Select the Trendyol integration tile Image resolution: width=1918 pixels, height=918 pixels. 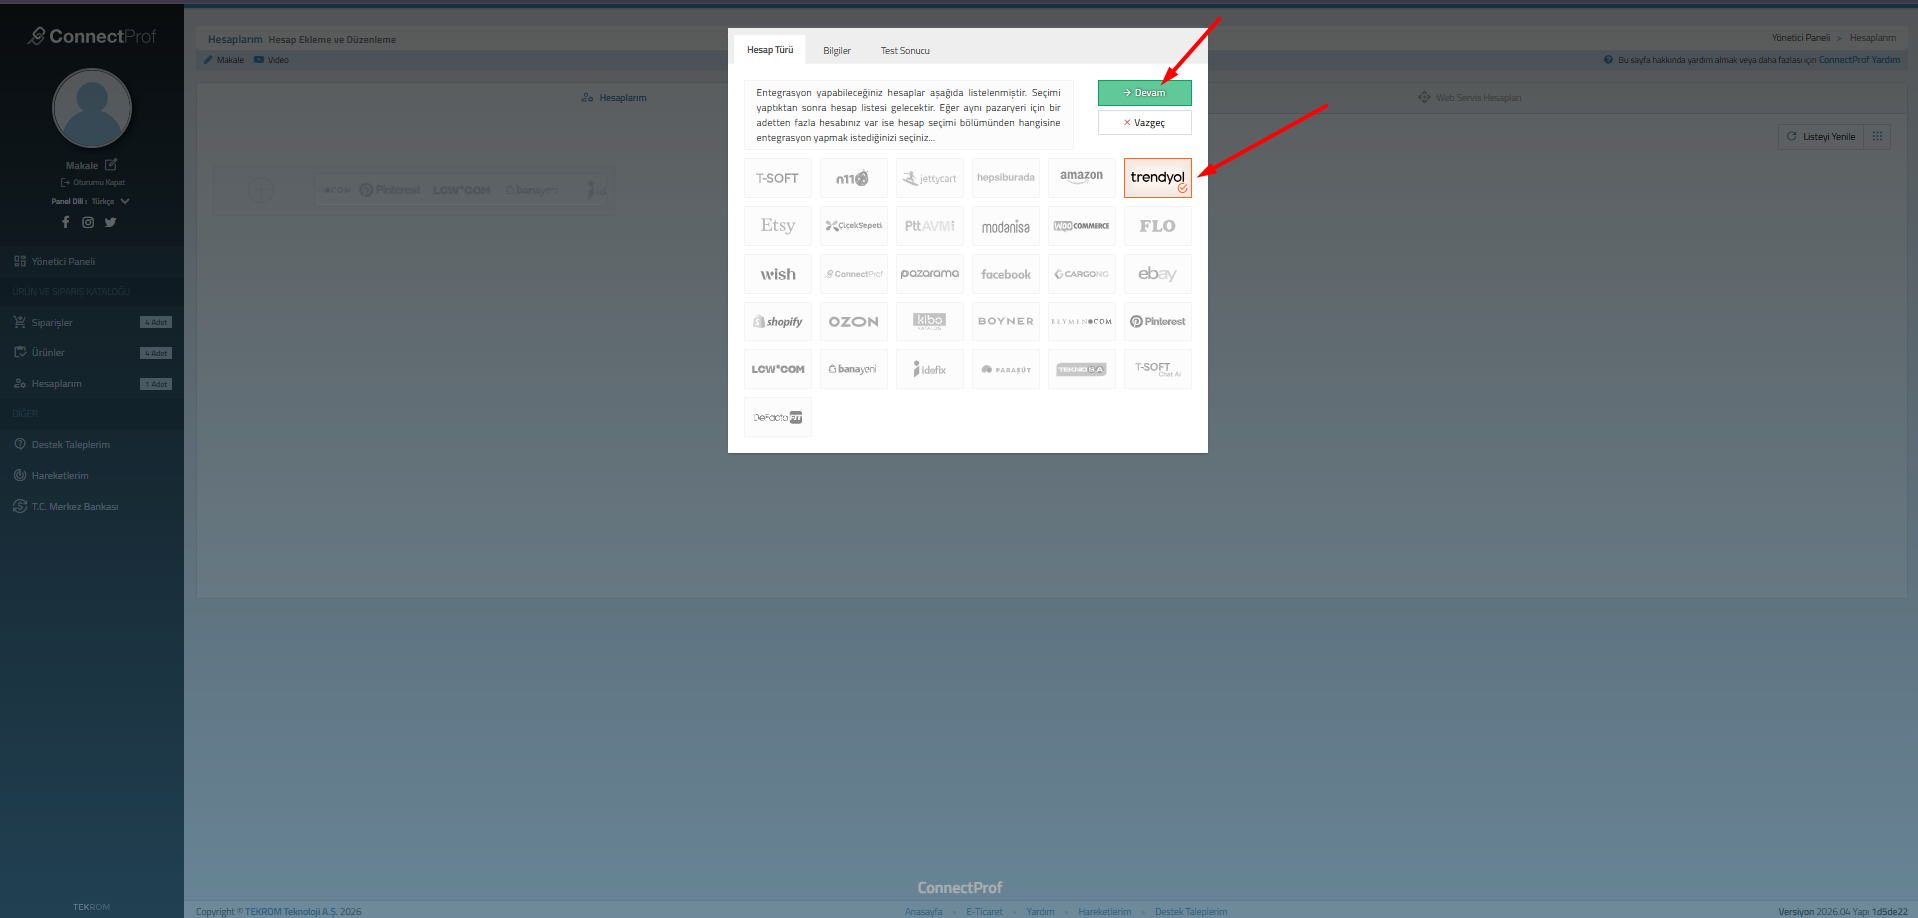(1157, 178)
